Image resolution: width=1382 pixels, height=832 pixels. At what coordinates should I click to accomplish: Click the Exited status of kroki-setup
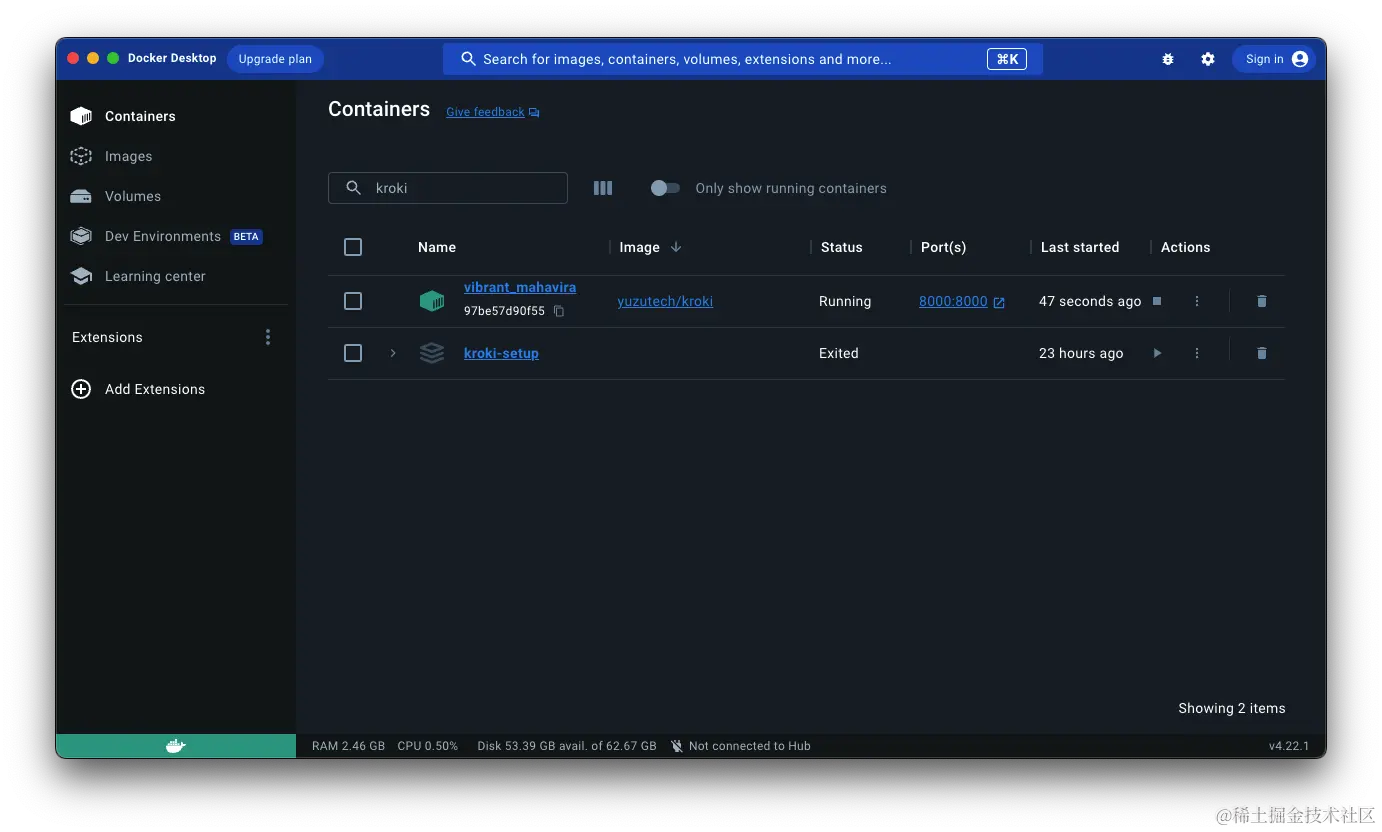(x=838, y=353)
